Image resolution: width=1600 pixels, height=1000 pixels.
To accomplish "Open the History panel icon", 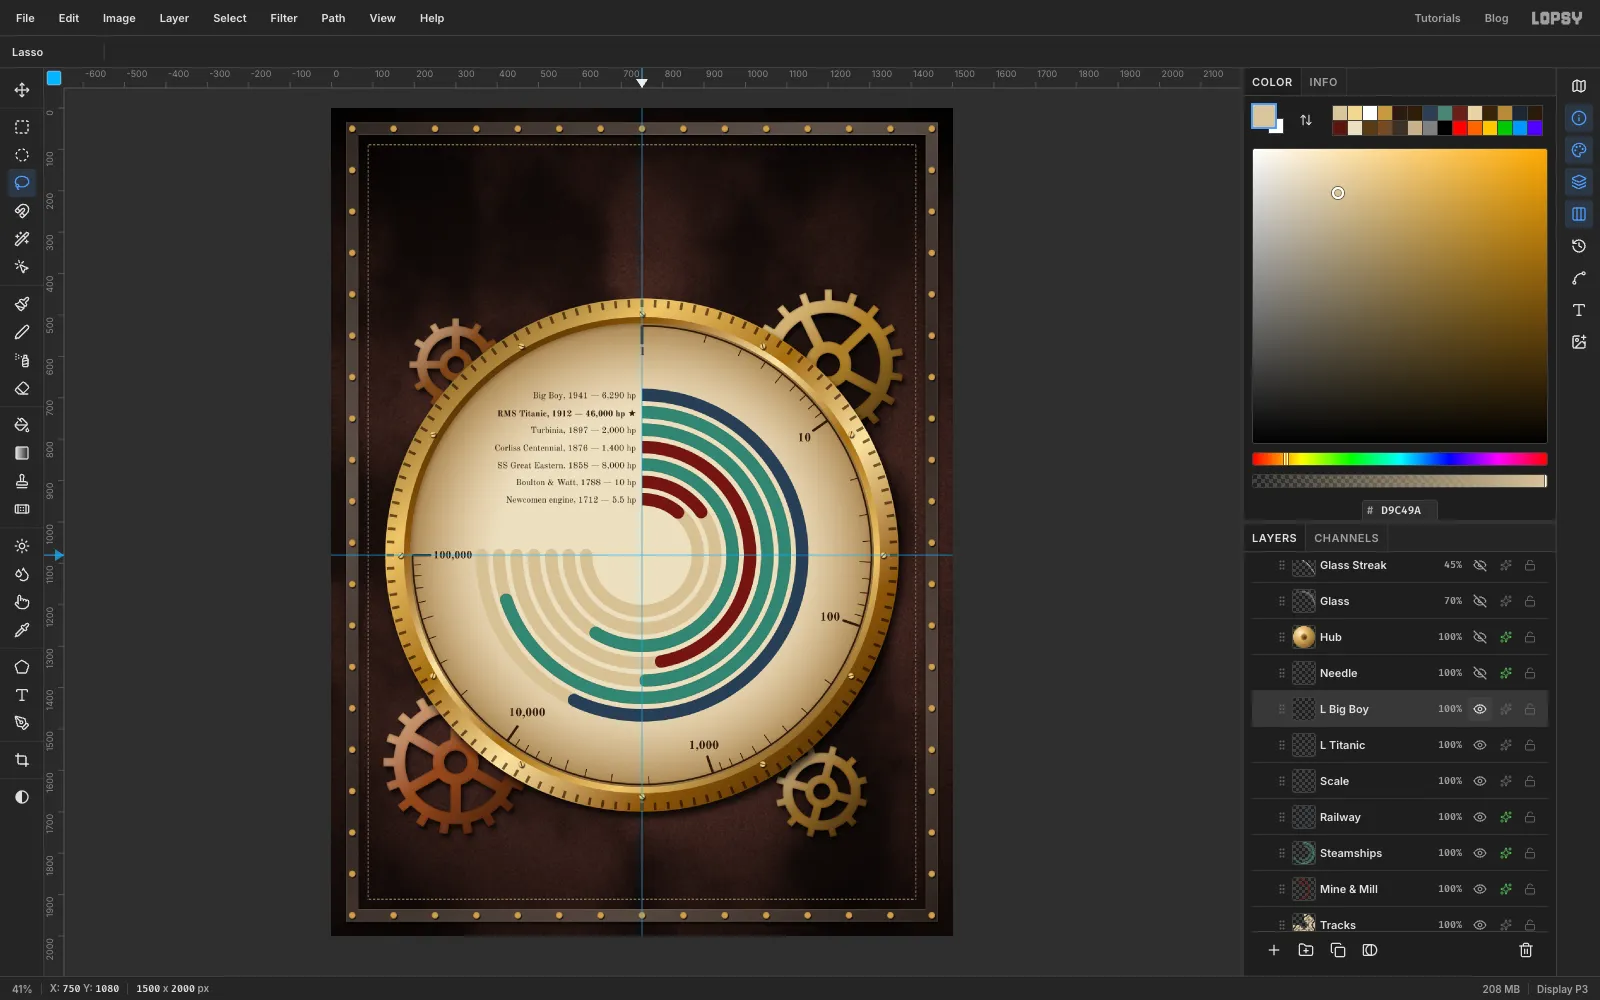I will 1579,246.
